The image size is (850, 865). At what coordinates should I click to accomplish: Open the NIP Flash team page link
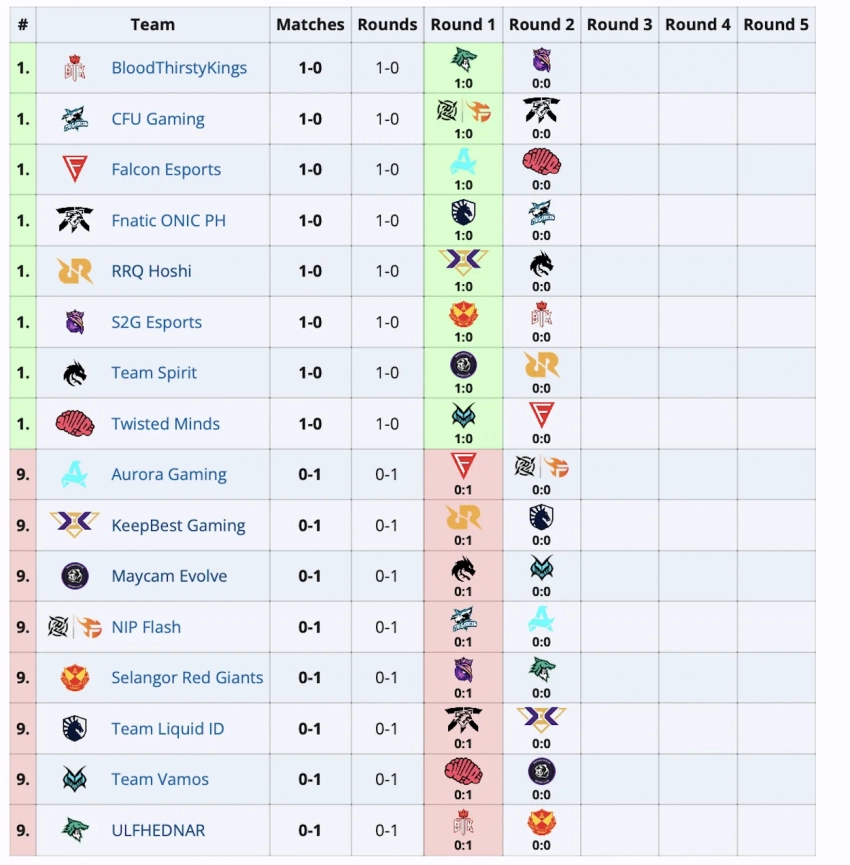point(146,627)
